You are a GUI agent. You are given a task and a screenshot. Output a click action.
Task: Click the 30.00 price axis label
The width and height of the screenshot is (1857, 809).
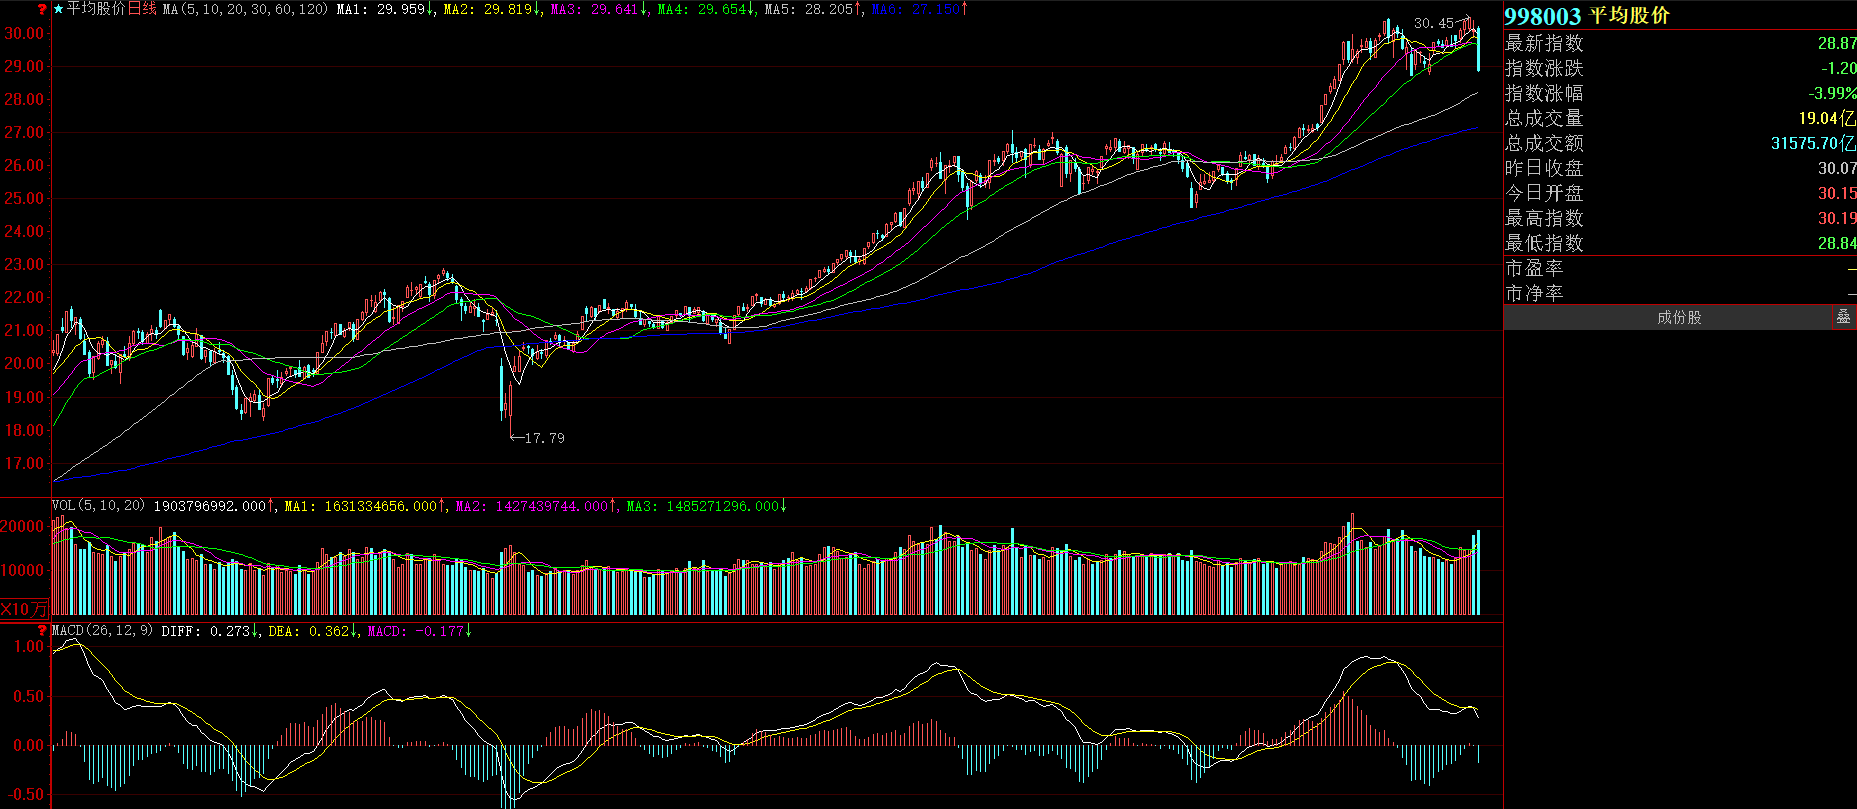(x=24, y=33)
